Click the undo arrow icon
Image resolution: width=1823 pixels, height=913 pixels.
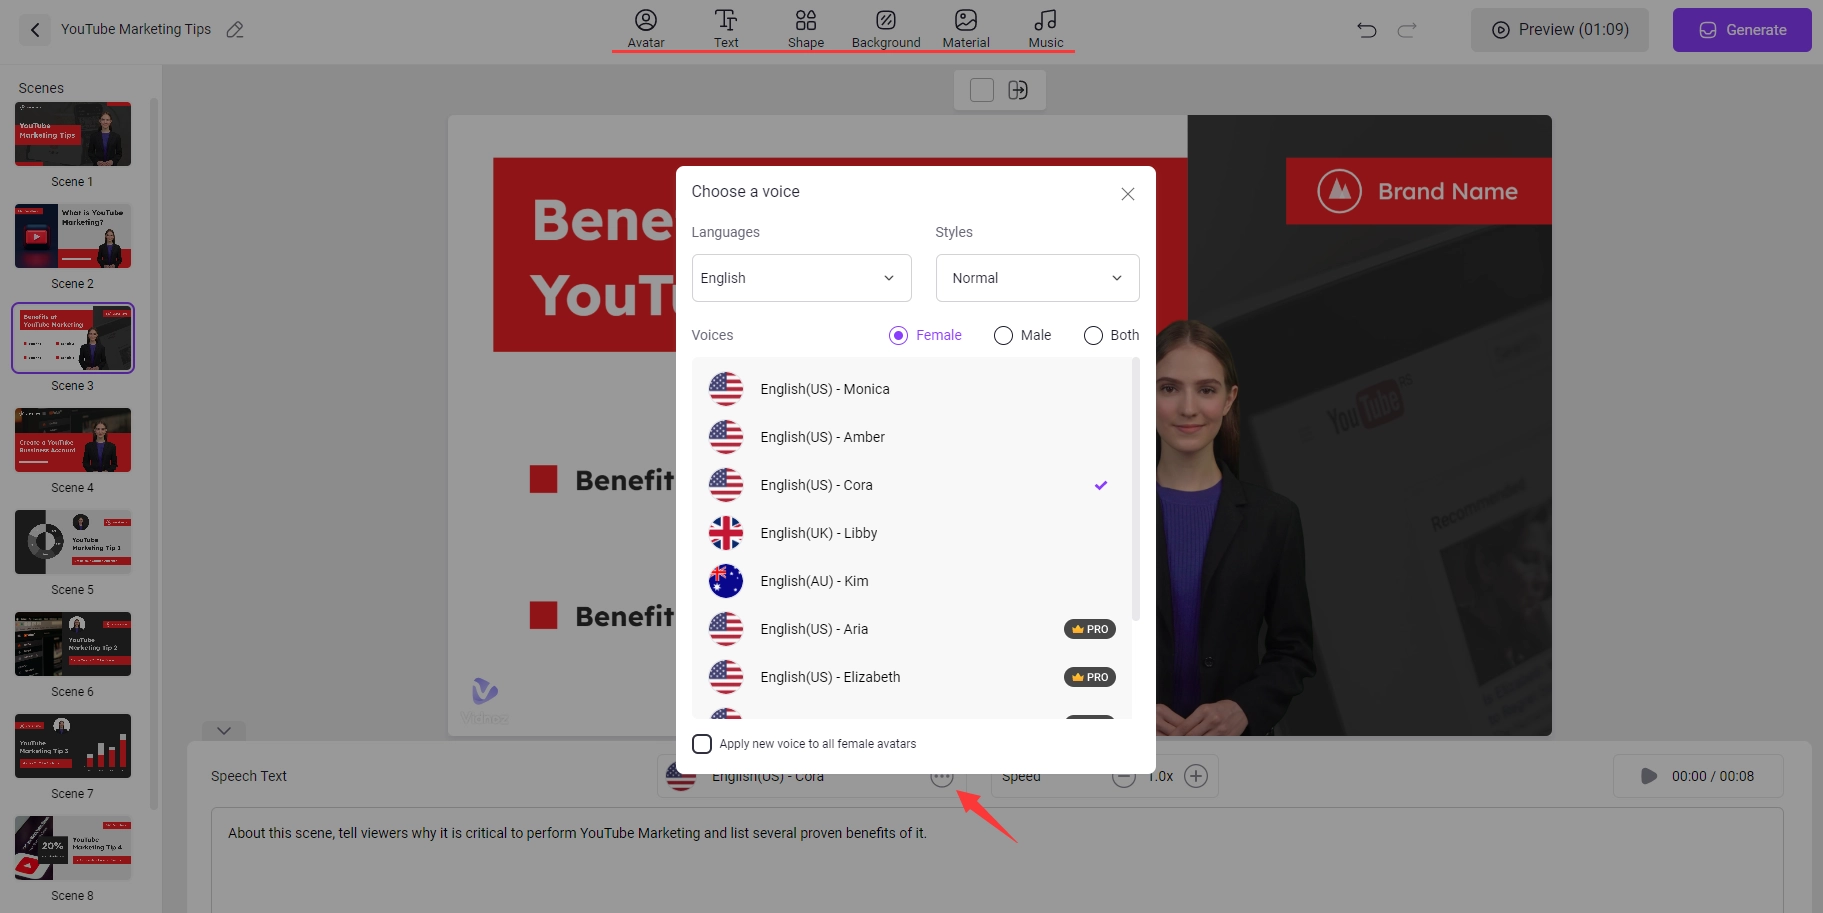[1366, 30]
